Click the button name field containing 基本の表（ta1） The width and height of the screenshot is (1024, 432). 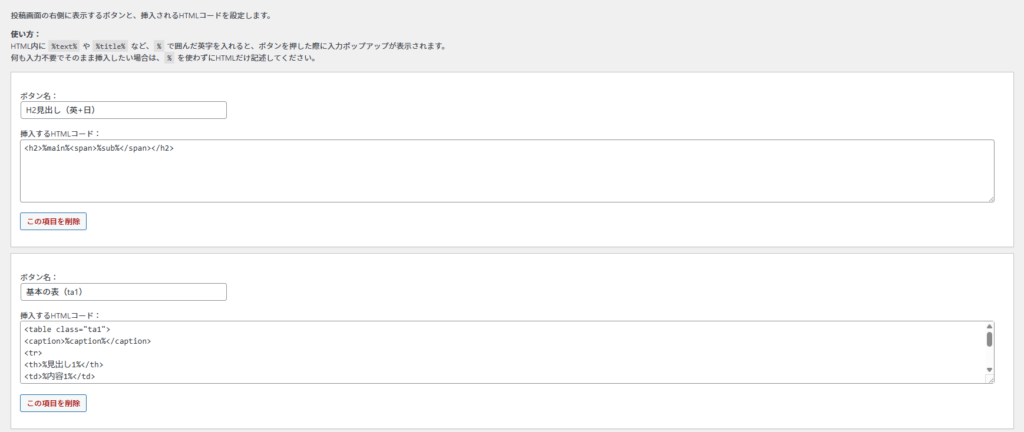coord(123,292)
